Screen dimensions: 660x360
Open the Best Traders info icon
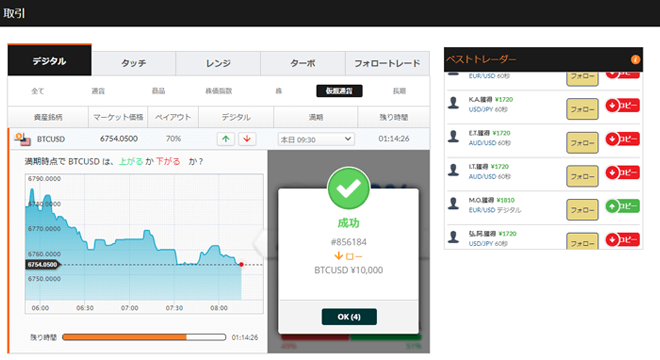(x=635, y=60)
